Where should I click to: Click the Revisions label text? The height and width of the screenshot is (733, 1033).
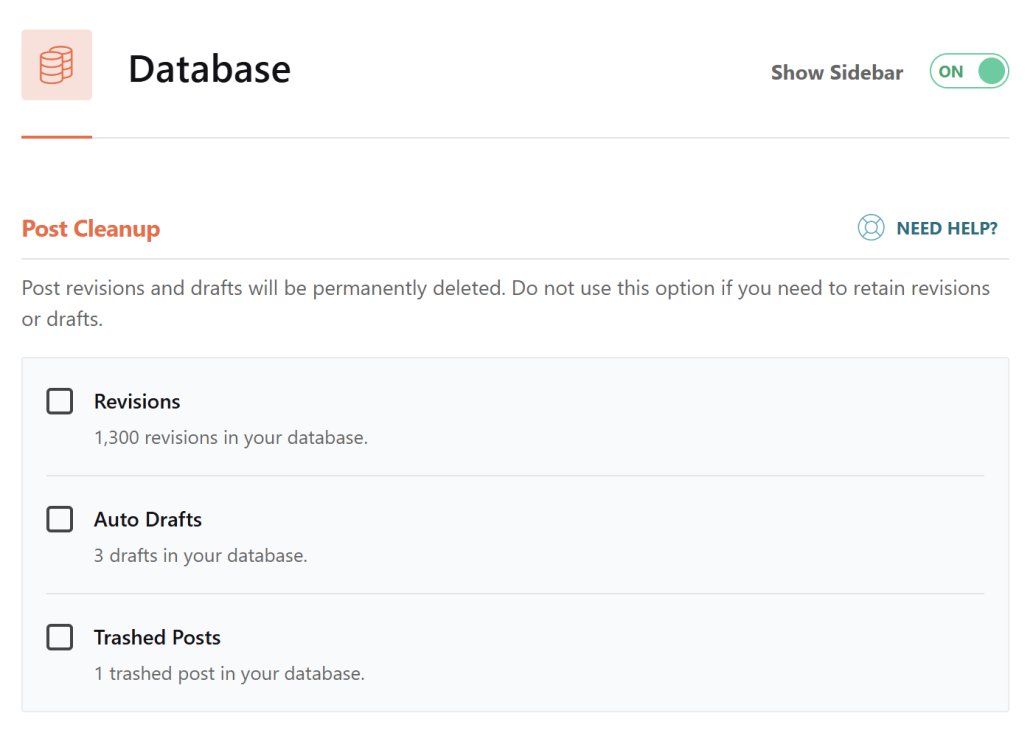(137, 401)
